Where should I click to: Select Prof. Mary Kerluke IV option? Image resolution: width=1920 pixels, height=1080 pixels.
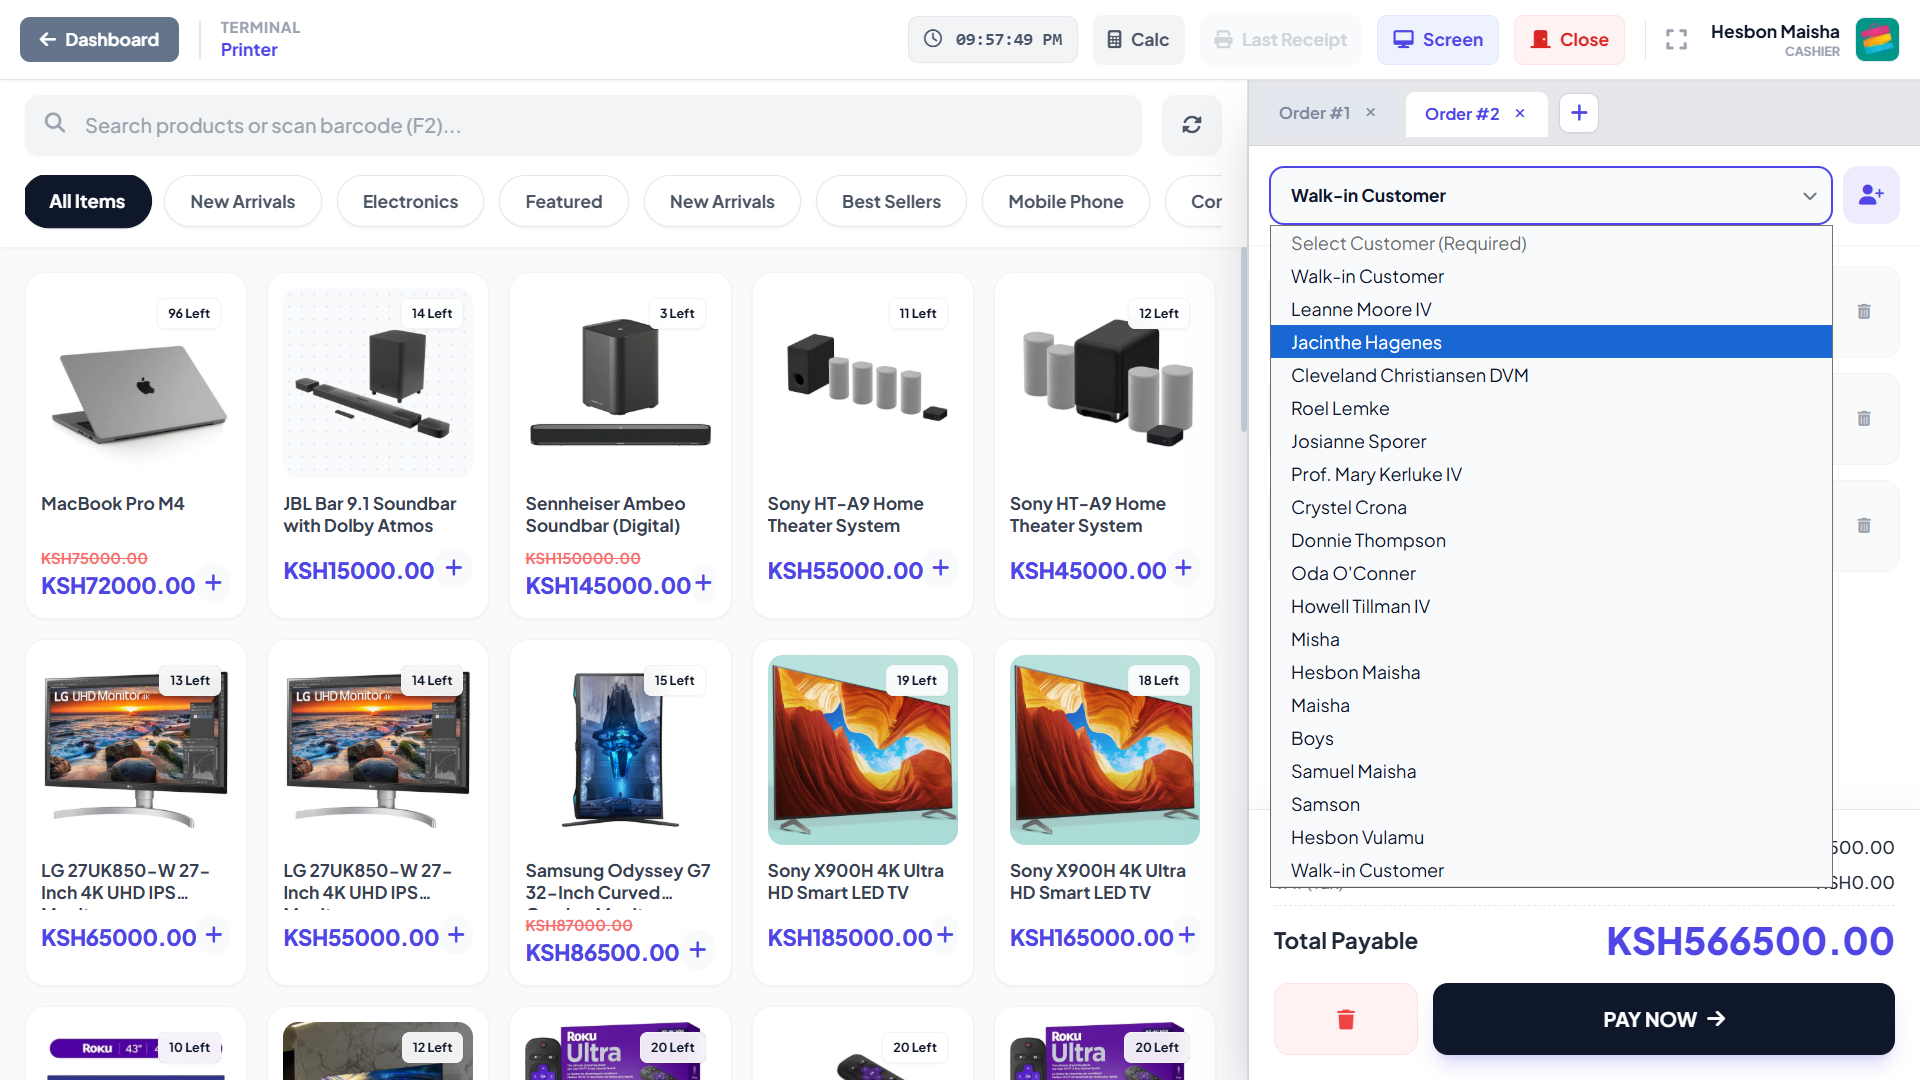[x=1550, y=474]
